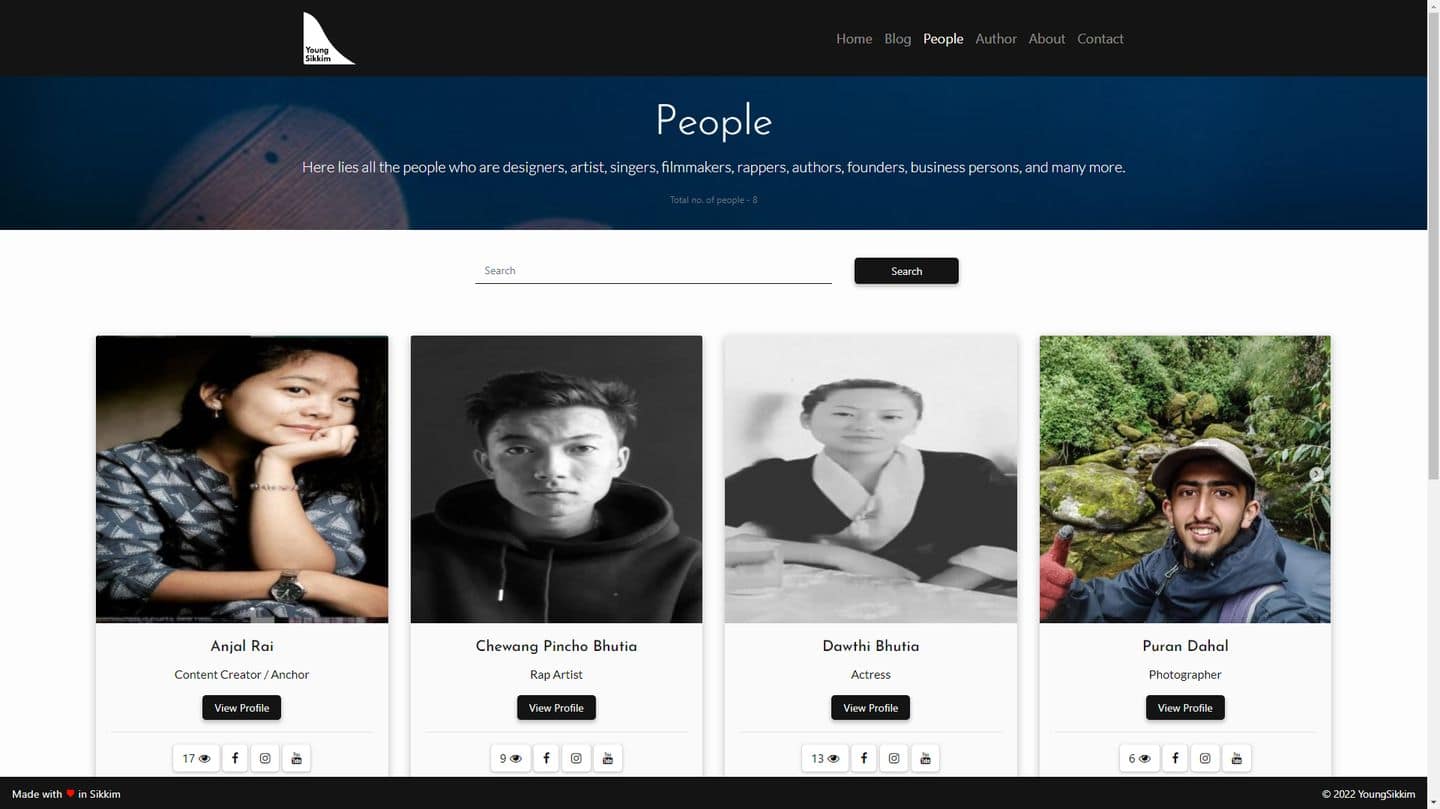Open Anjal Rai's YouTube icon
The image size is (1440, 809).
[x=296, y=758]
